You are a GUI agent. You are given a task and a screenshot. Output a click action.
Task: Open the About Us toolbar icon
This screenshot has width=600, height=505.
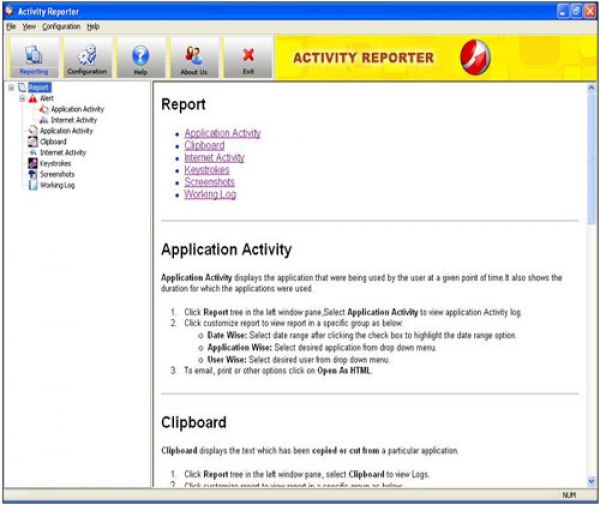tap(194, 55)
